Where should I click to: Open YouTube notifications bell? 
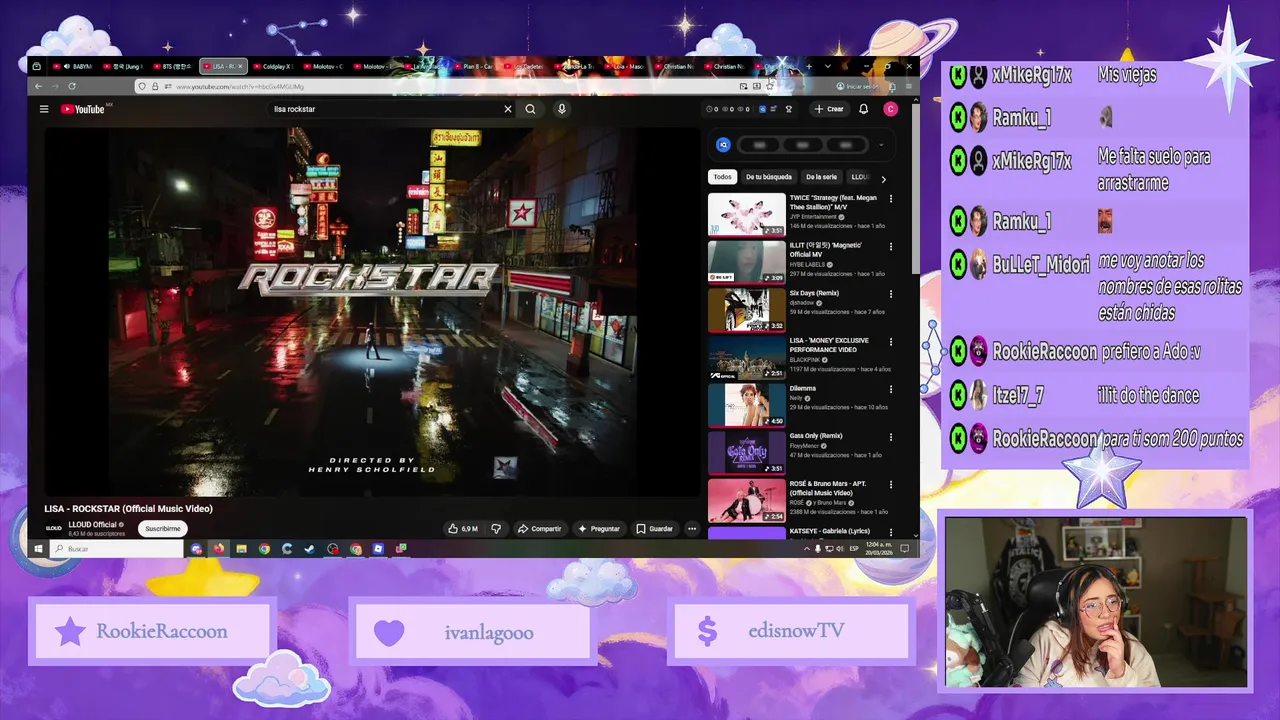tap(864, 109)
